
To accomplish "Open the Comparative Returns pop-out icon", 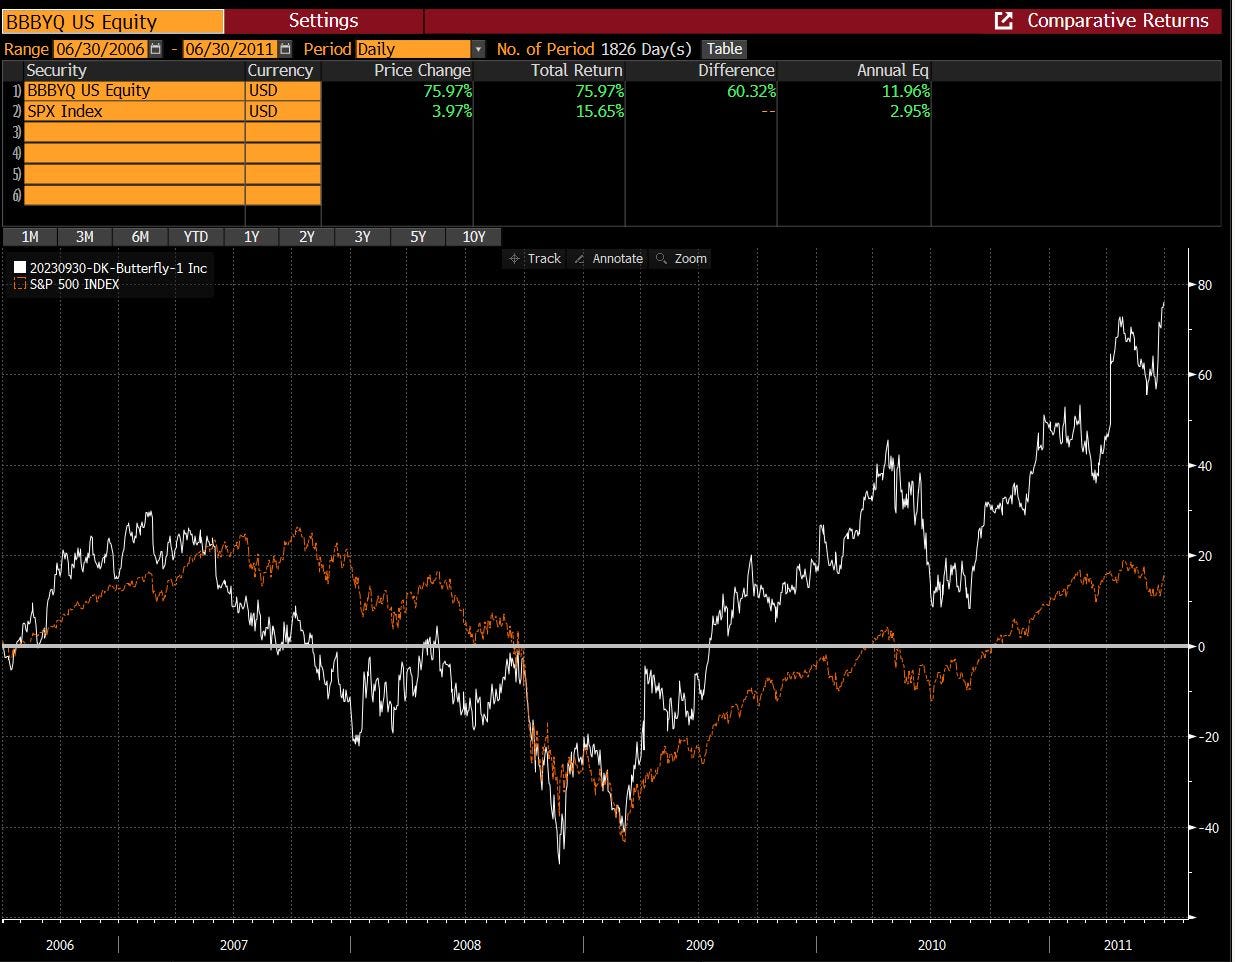I will 1004,21.
